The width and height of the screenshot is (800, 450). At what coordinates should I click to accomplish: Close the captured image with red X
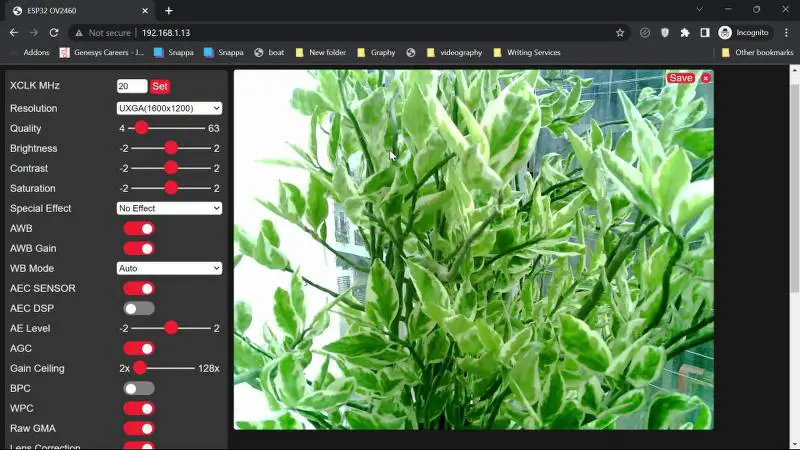(x=706, y=78)
